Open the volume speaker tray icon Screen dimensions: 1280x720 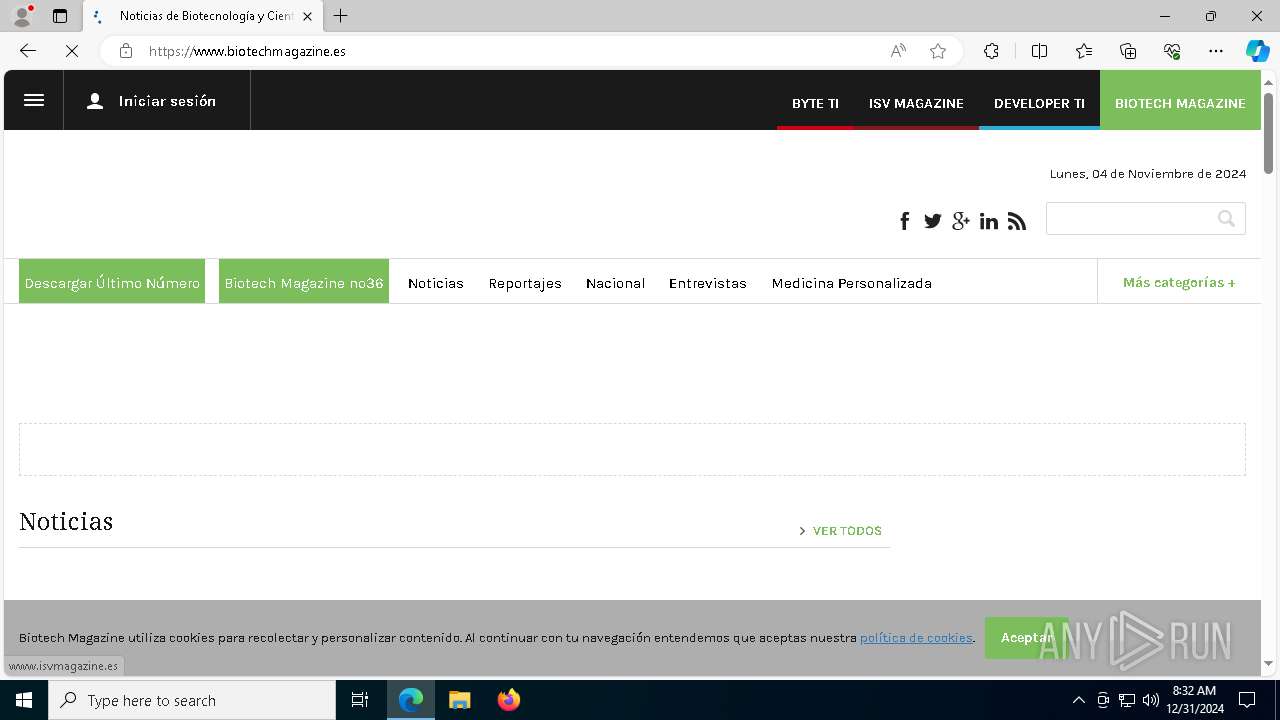click(x=1151, y=700)
